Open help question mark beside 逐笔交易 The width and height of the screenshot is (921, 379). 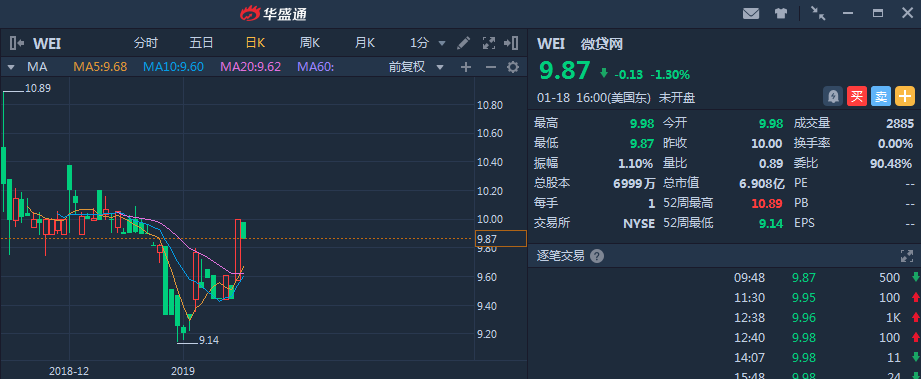click(597, 256)
